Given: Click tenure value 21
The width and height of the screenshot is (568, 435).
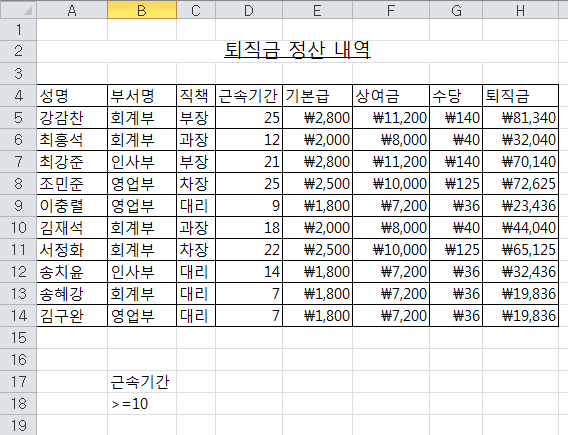Looking at the screenshot, I should pos(249,162).
